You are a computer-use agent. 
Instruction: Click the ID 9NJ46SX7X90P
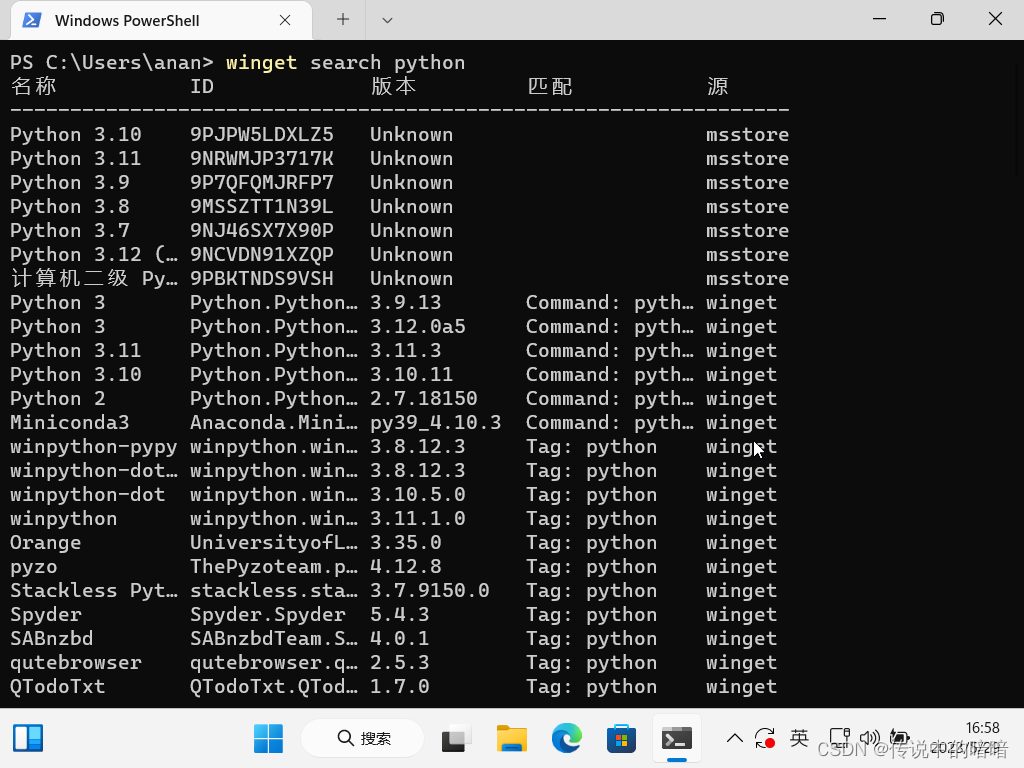click(x=261, y=231)
